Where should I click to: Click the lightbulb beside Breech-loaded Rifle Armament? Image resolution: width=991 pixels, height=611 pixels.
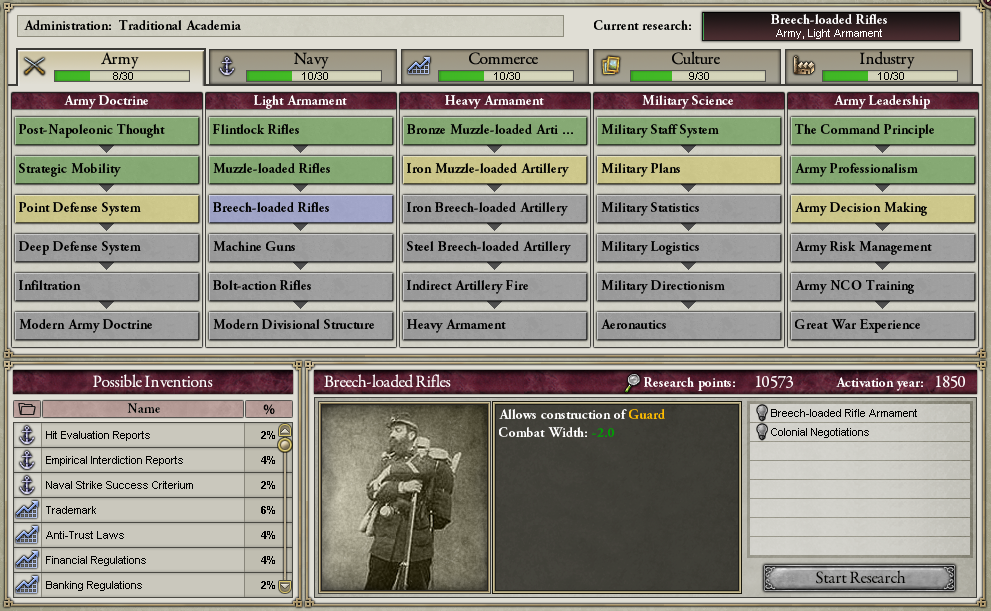[762, 413]
